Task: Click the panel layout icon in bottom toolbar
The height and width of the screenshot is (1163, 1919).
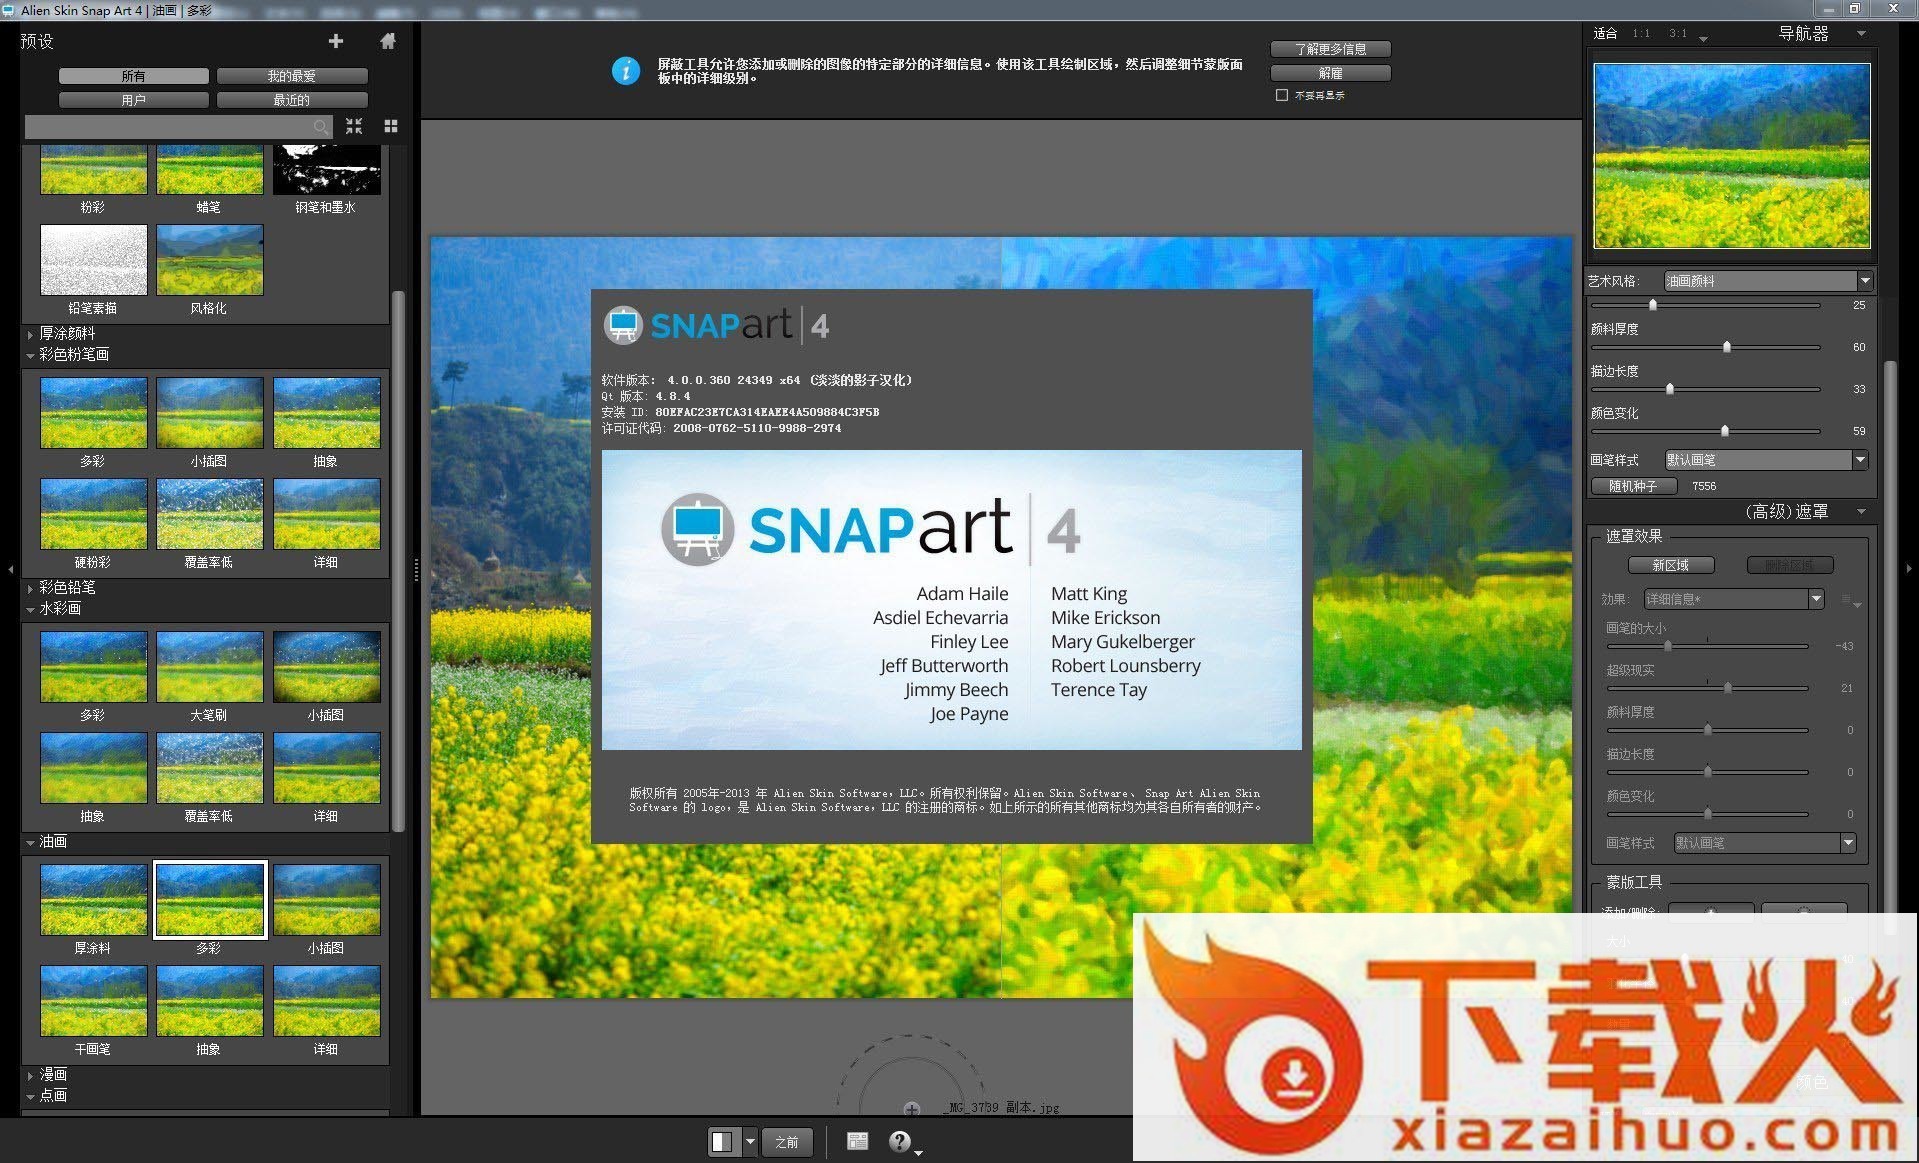Action: tap(857, 1141)
